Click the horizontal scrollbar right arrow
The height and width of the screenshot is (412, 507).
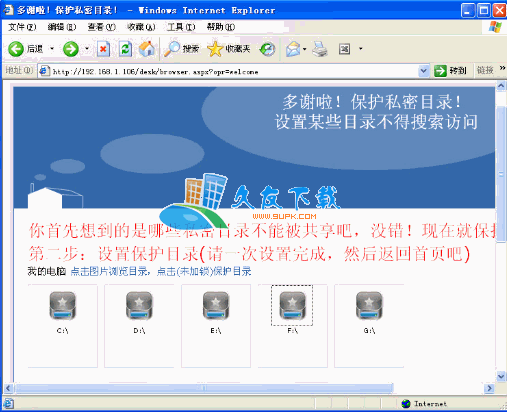pyautogui.click(x=489, y=388)
